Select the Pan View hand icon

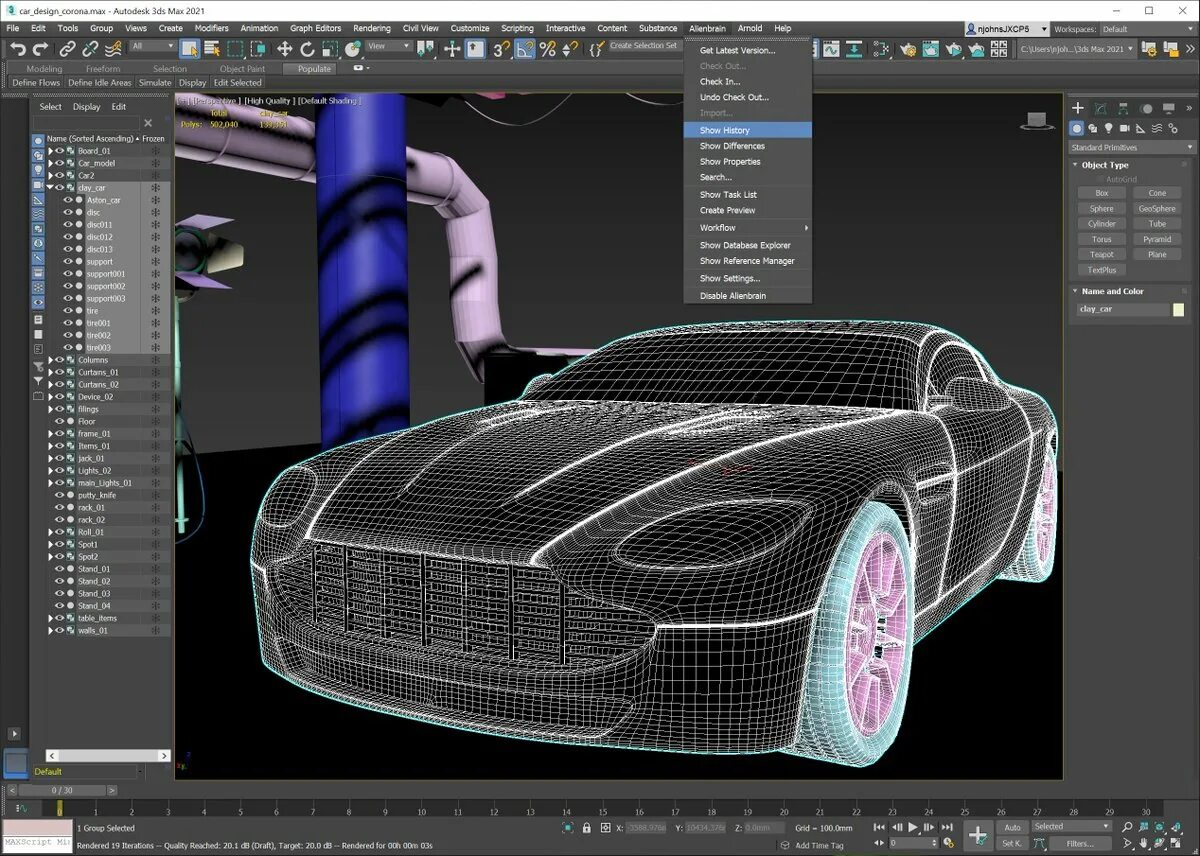(x=1146, y=843)
